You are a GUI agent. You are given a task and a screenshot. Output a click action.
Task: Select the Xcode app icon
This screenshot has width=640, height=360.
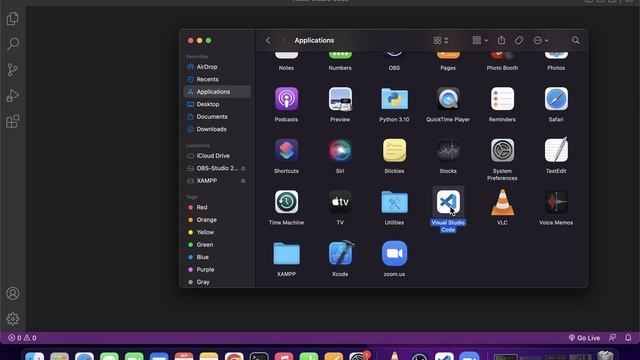[340, 253]
